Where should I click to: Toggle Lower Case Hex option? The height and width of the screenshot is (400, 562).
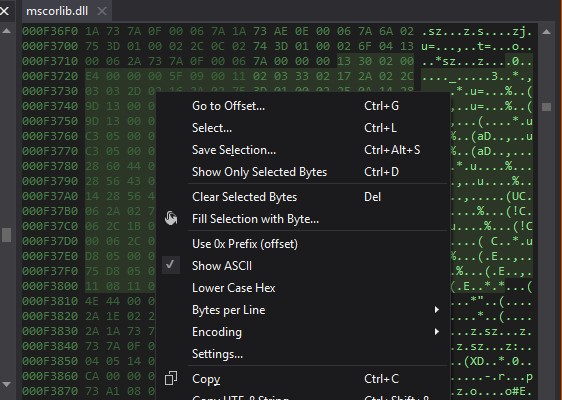303,288
